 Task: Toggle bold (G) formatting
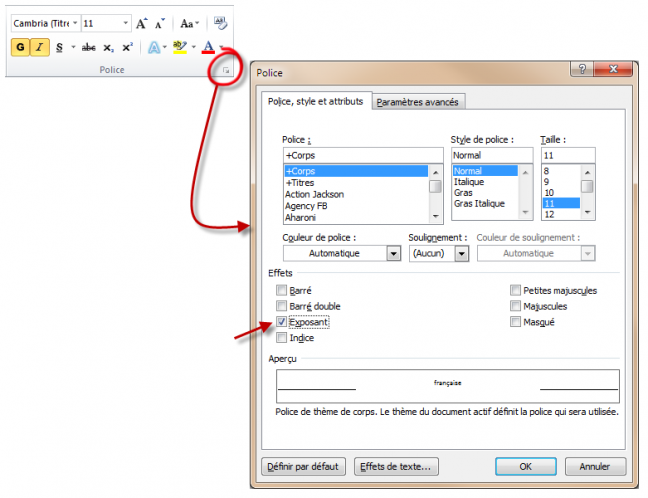point(21,47)
